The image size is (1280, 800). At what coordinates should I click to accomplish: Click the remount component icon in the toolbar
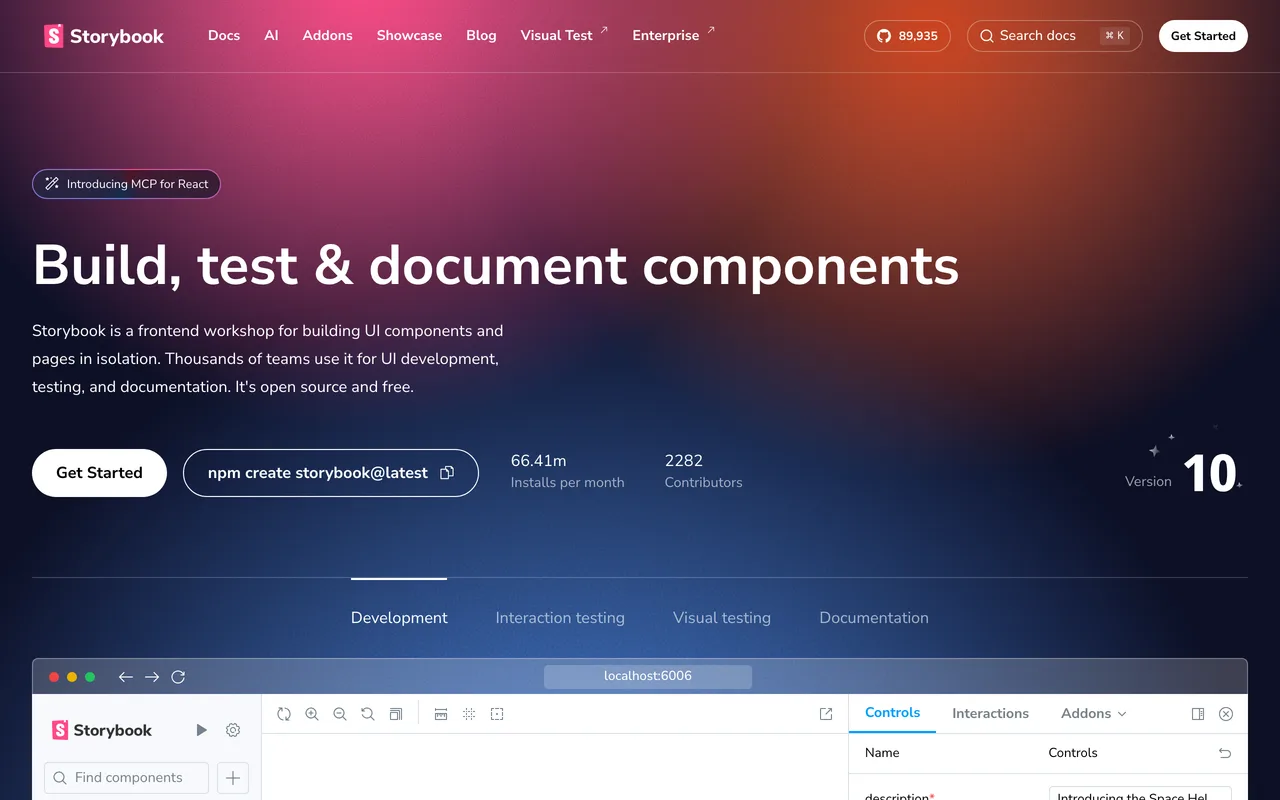[x=284, y=714]
